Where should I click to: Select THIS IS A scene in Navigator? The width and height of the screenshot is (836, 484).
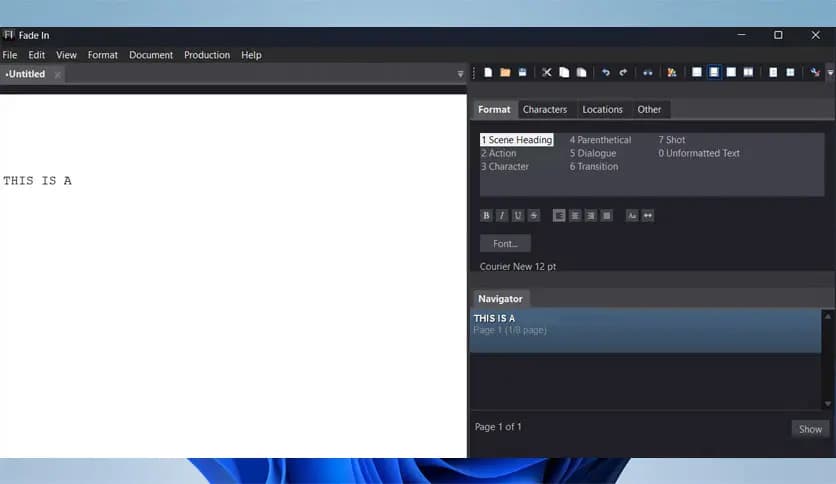click(x=645, y=330)
